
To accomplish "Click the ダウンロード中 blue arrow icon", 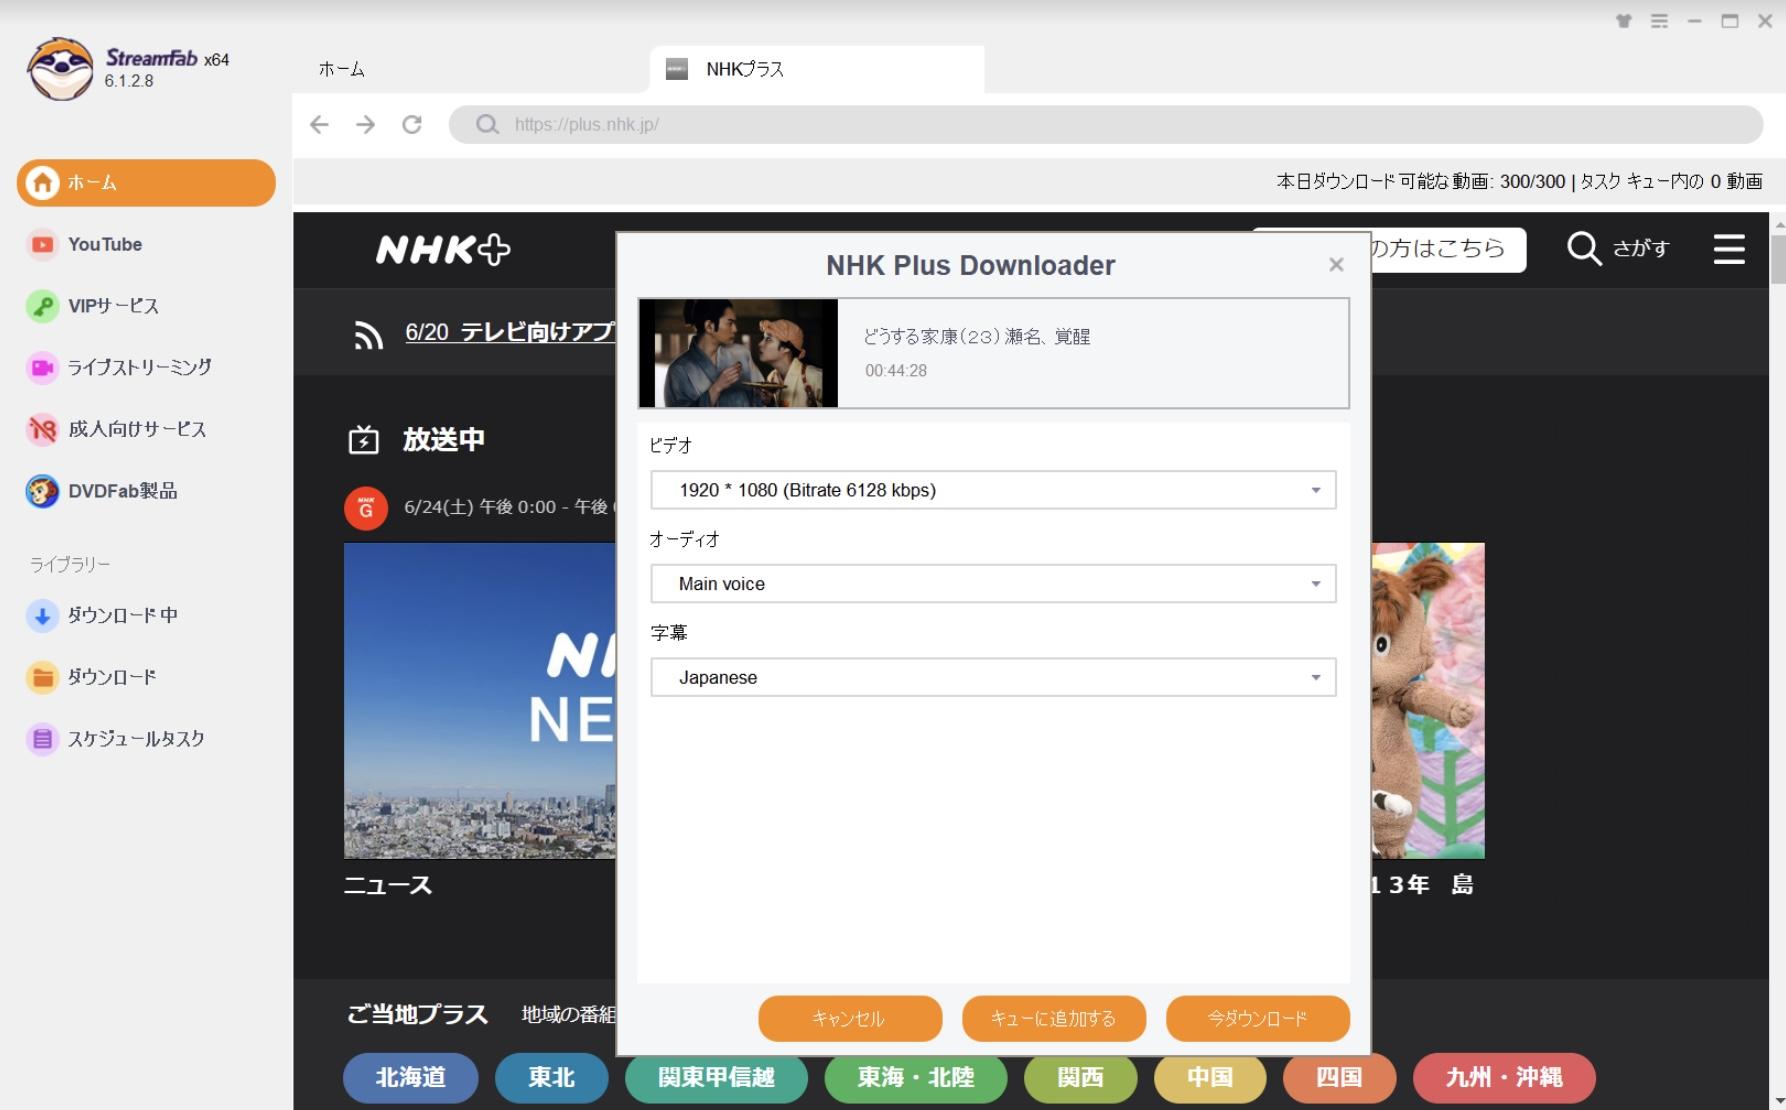I will click(x=42, y=616).
